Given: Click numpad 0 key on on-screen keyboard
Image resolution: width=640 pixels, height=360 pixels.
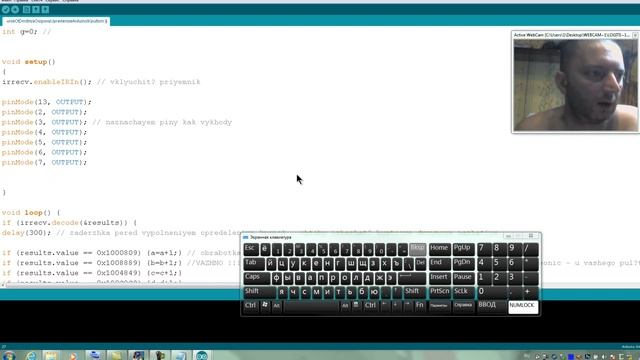Looking at the screenshot, I should [491, 292].
